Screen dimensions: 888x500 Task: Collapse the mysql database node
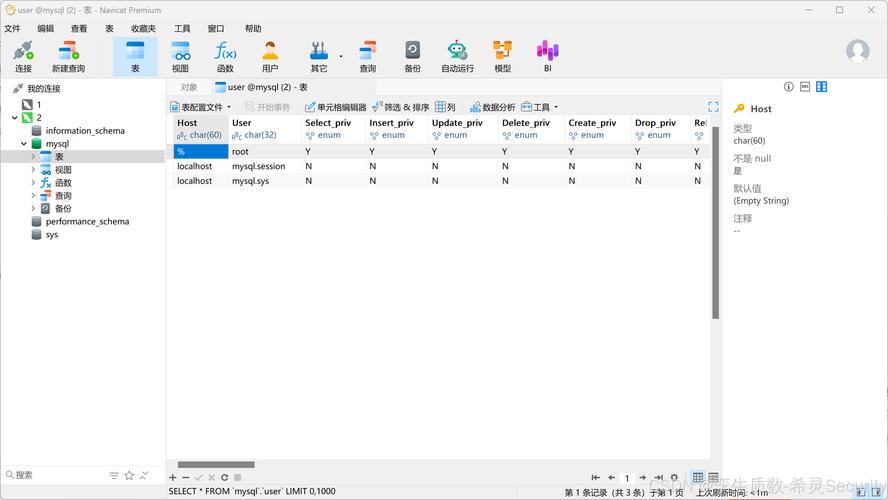(x=24, y=144)
